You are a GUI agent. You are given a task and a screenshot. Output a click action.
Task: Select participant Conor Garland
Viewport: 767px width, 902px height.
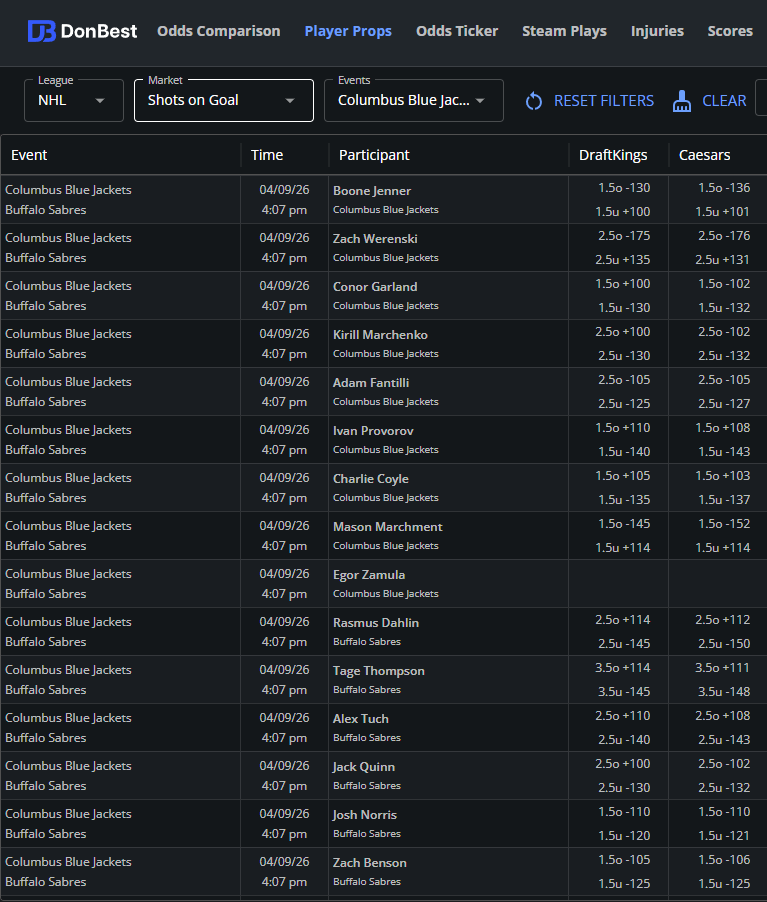[x=375, y=287]
